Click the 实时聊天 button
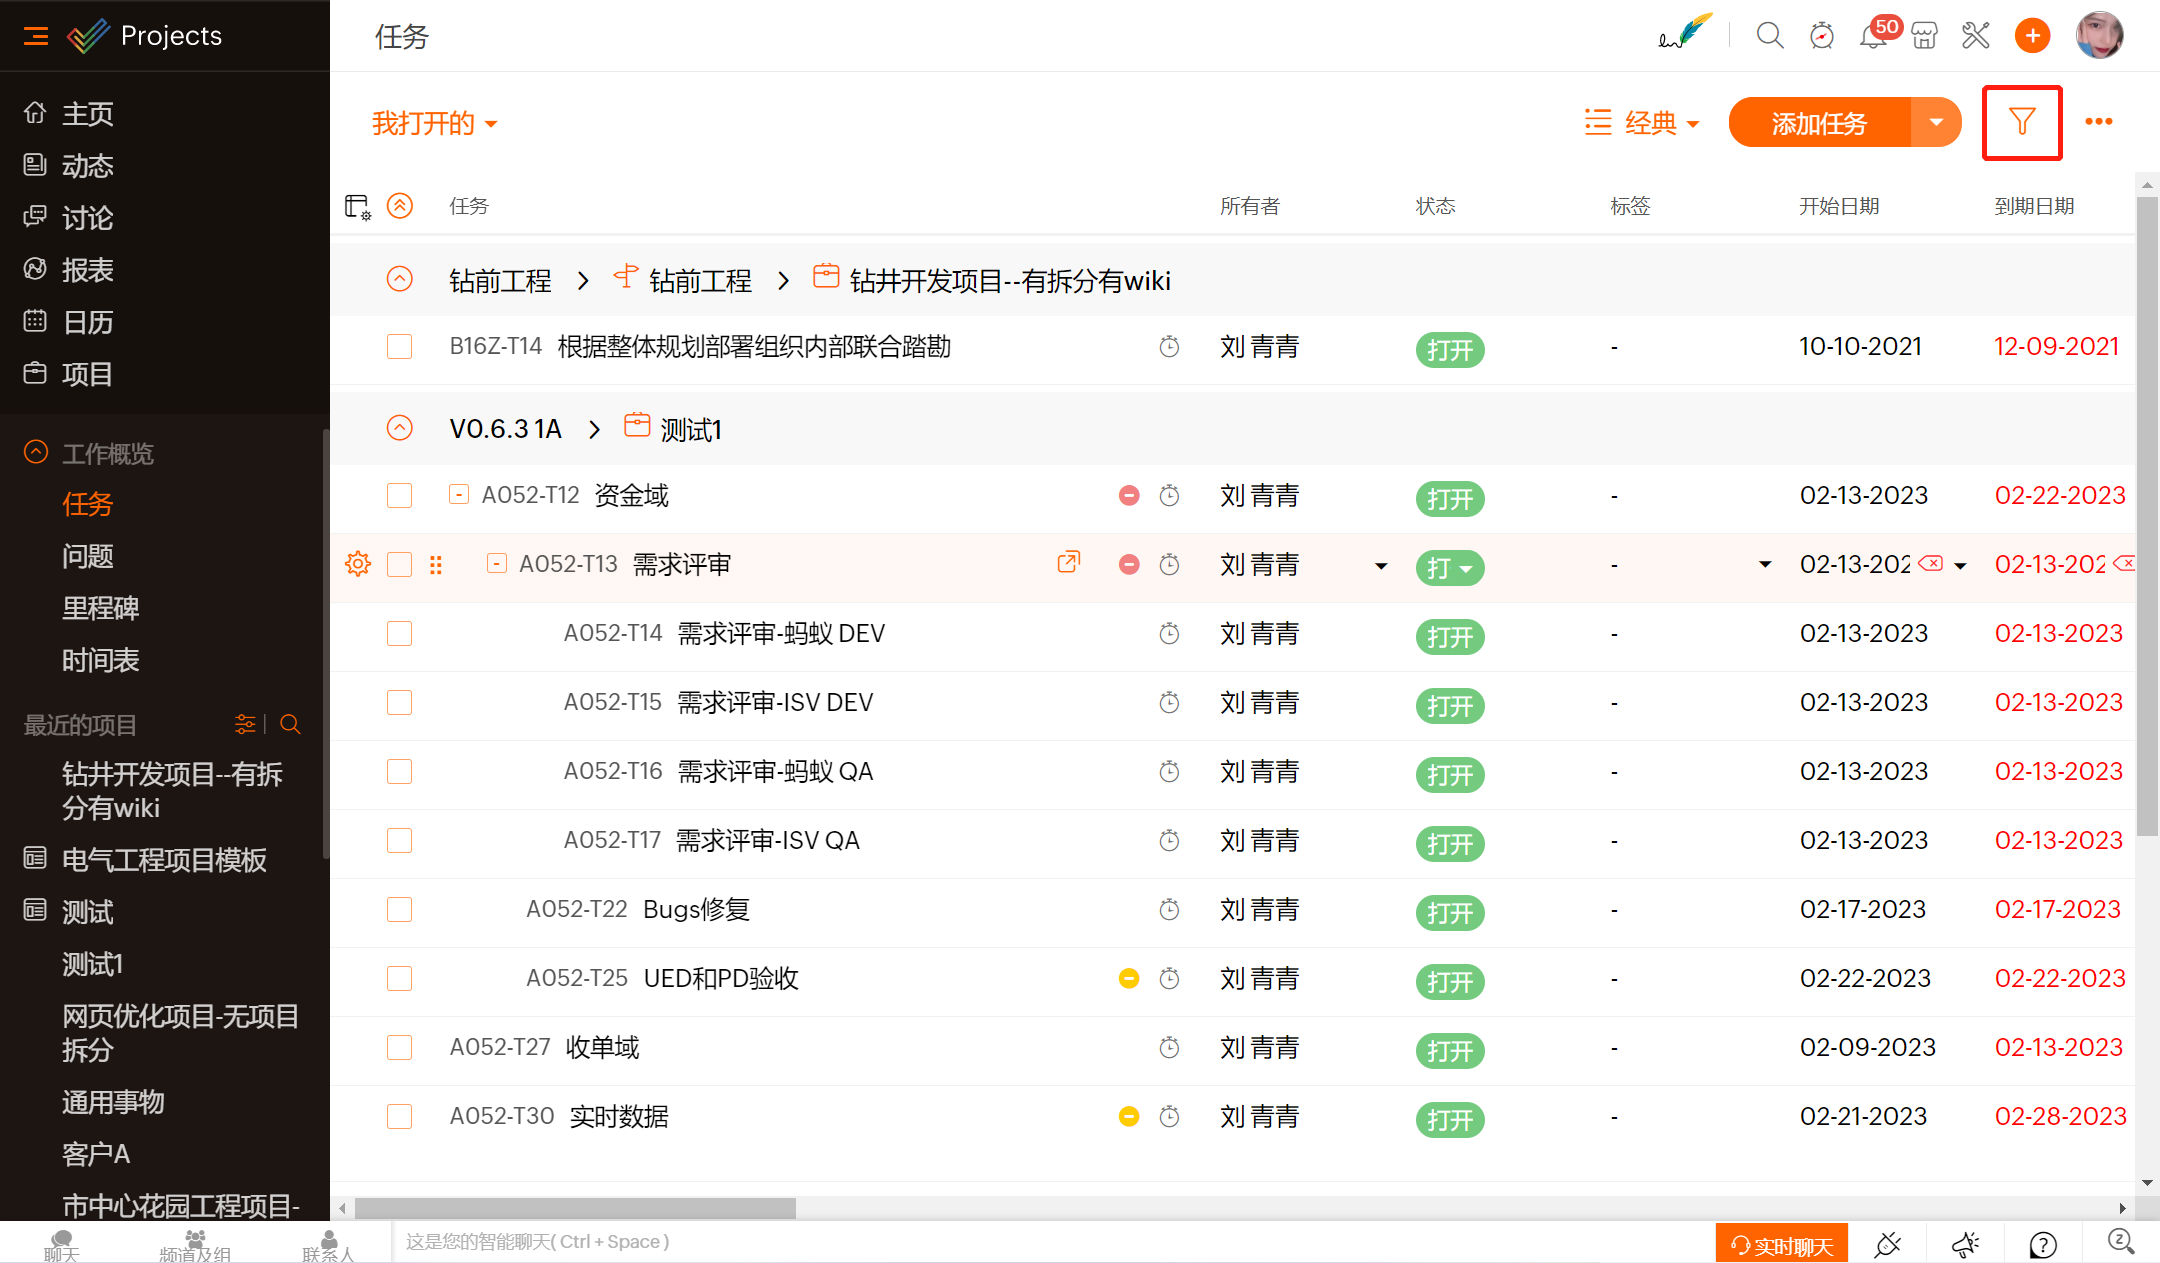The width and height of the screenshot is (2160, 1263). [1782, 1245]
